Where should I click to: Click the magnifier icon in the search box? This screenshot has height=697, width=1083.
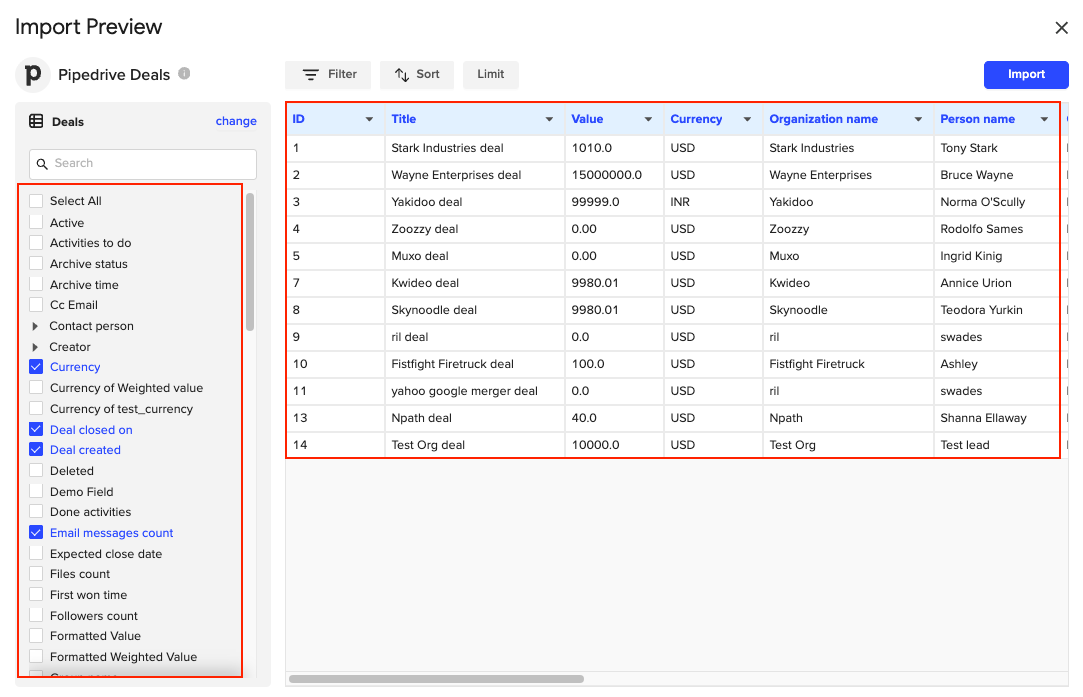click(x=41, y=163)
